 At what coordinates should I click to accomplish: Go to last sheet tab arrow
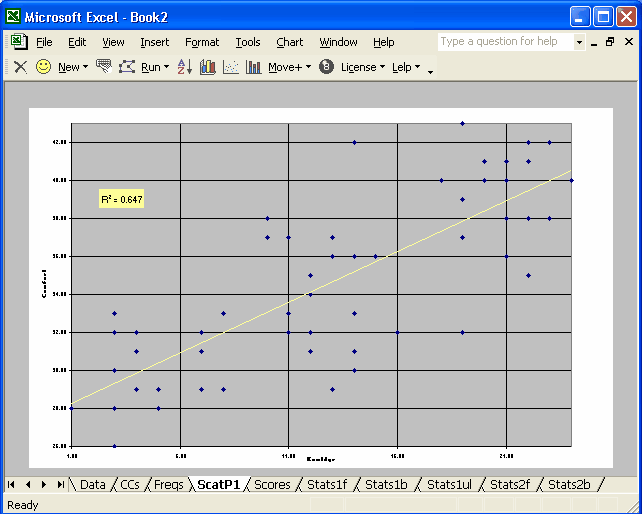(x=61, y=485)
